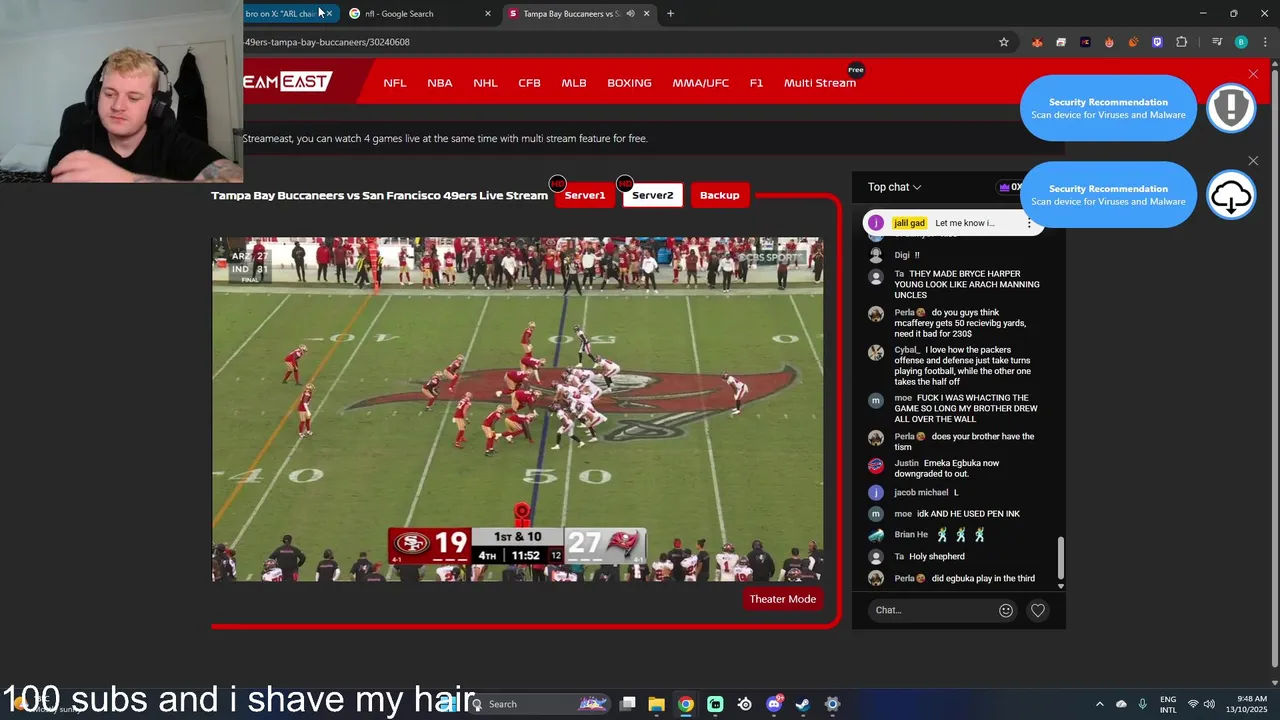1280x720 pixels.
Task: Click the orange fox-face extension icon
Action: pos(1037,42)
